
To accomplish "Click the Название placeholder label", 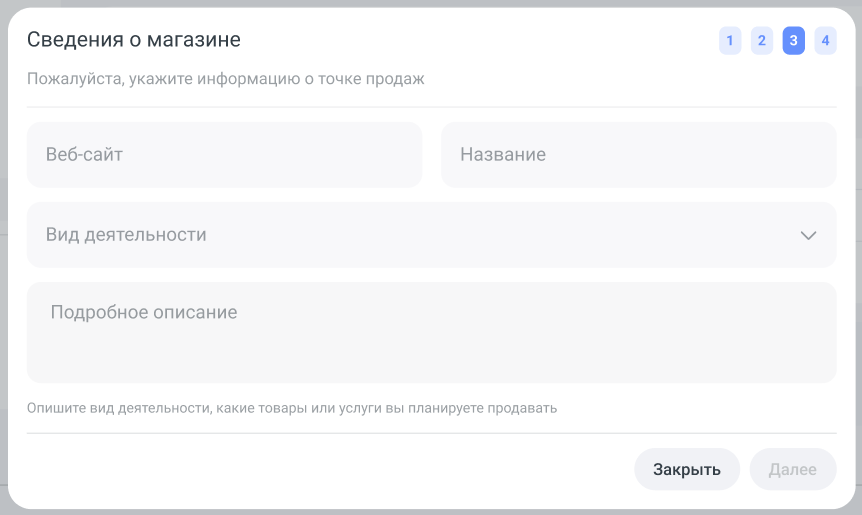I will [503, 155].
